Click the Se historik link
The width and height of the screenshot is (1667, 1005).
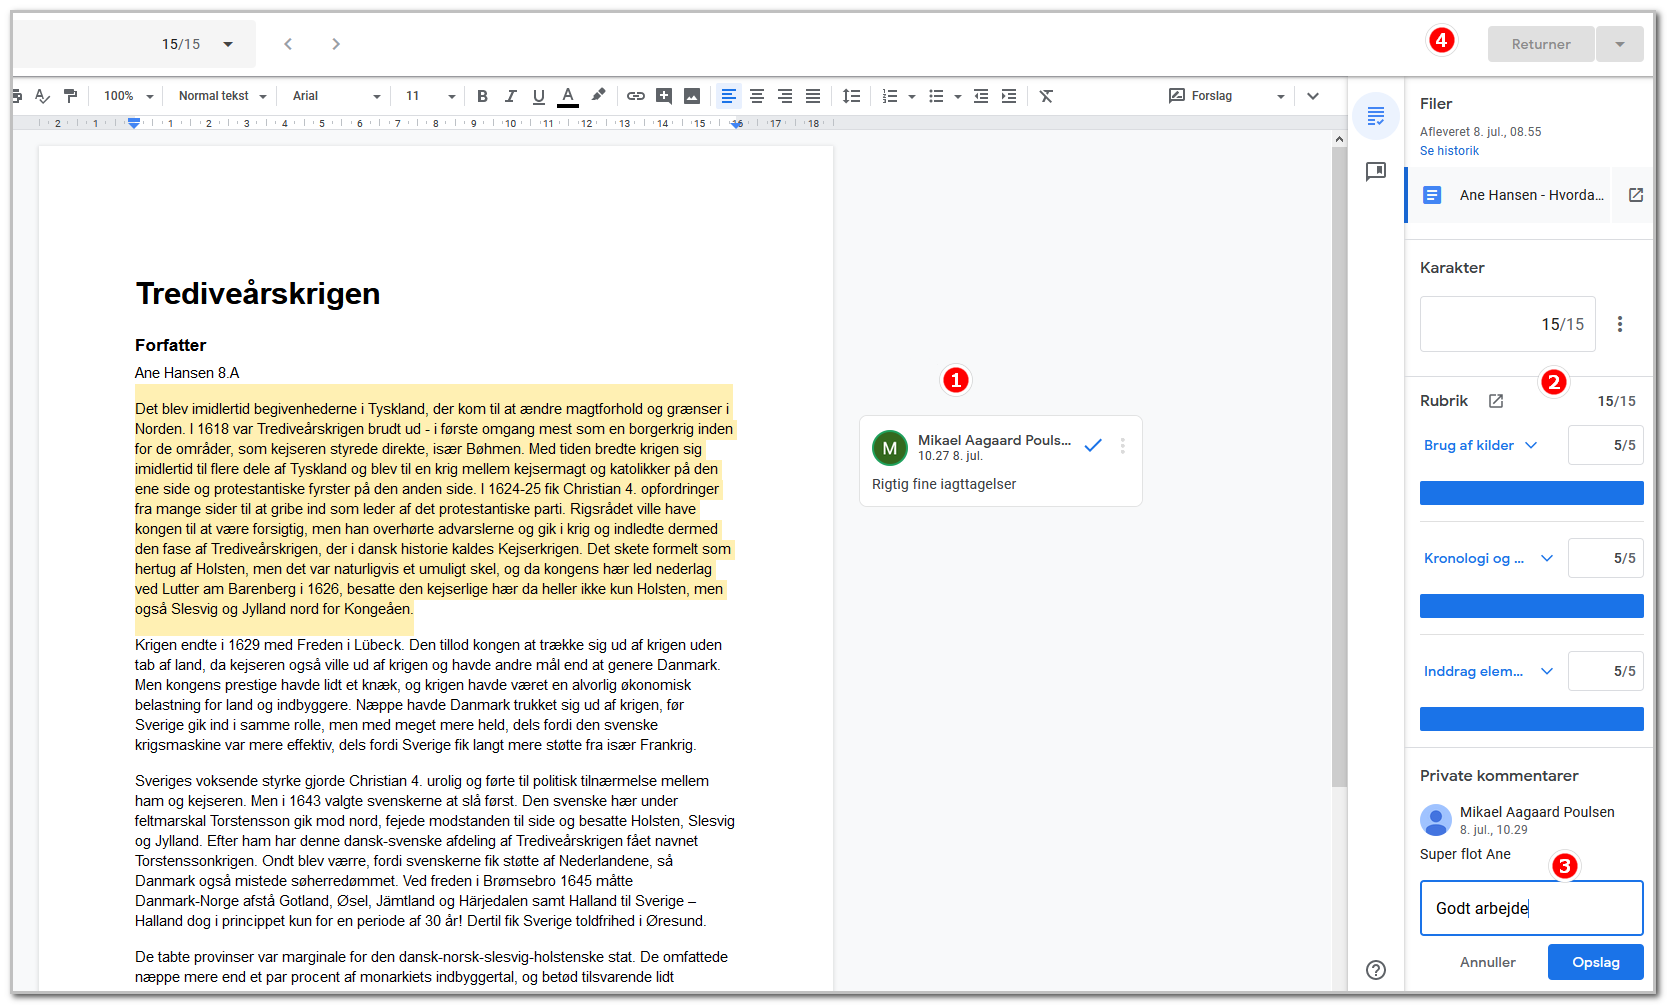pos(1449,151)
